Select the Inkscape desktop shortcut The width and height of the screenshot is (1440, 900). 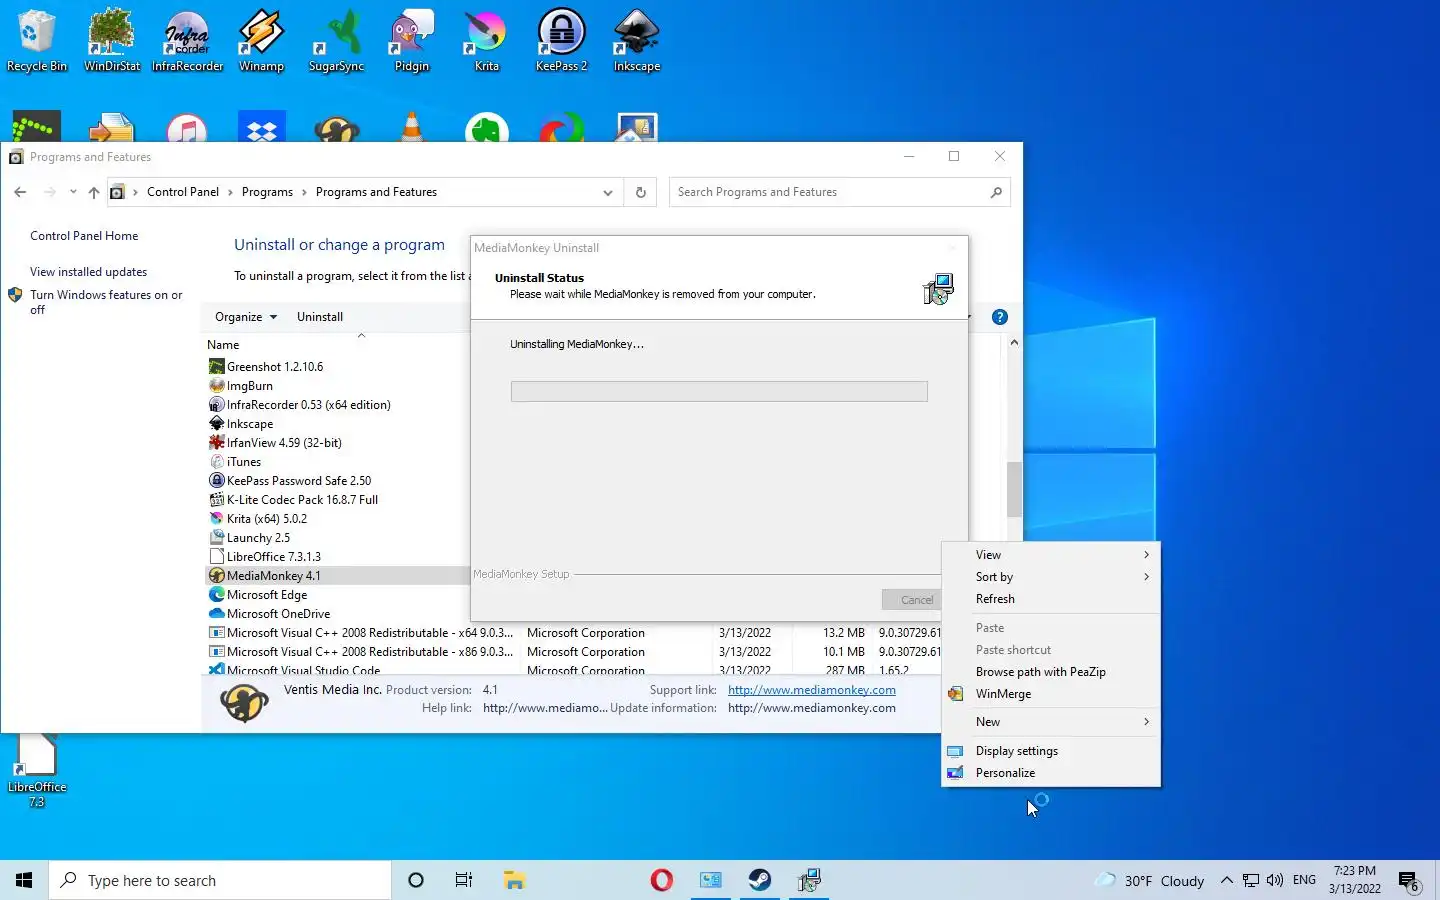(636, 41)
